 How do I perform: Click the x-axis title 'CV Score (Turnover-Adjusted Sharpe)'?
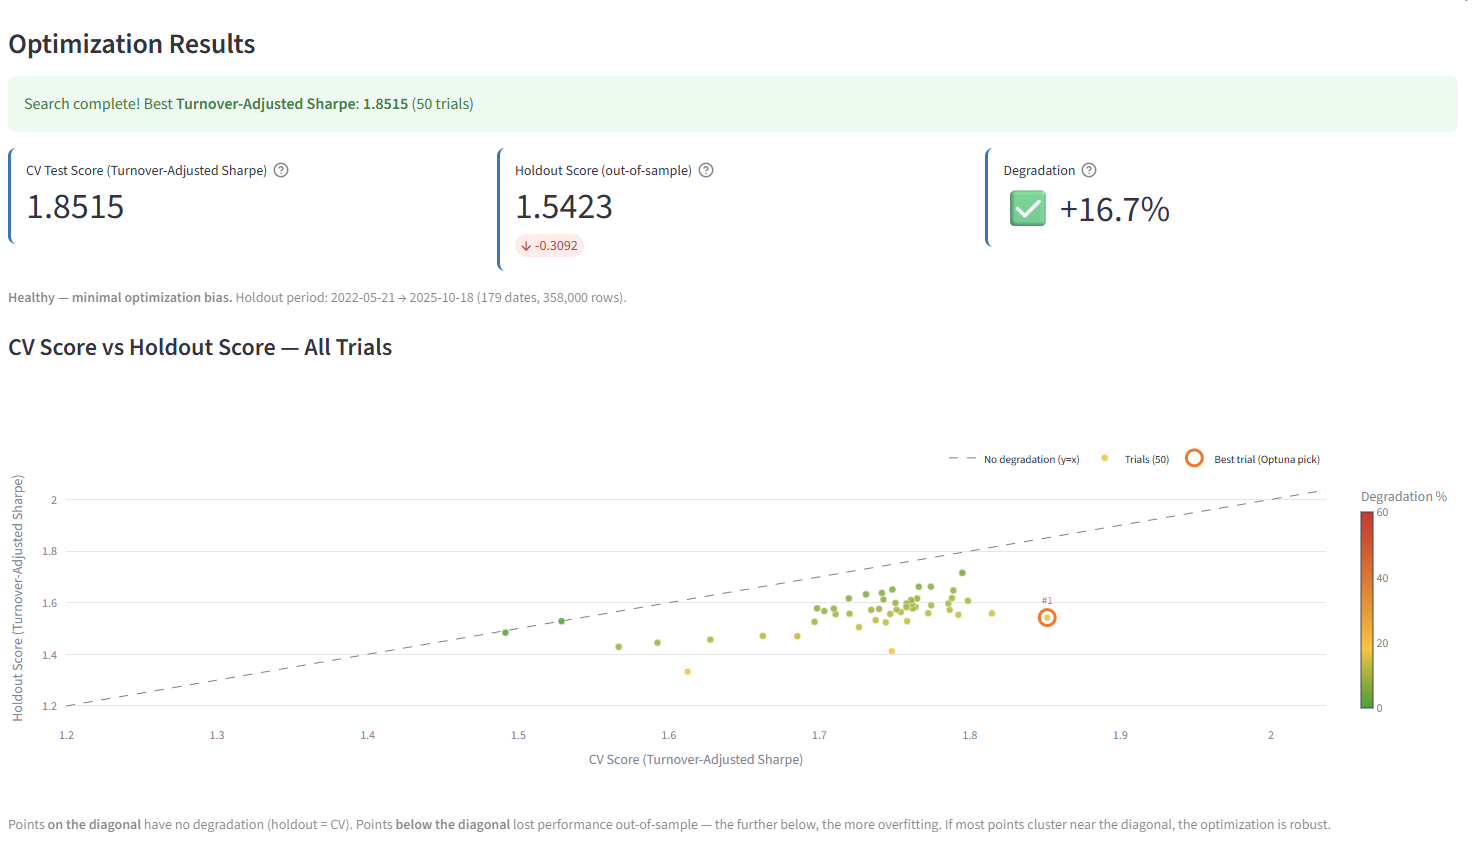coord(696,760)
